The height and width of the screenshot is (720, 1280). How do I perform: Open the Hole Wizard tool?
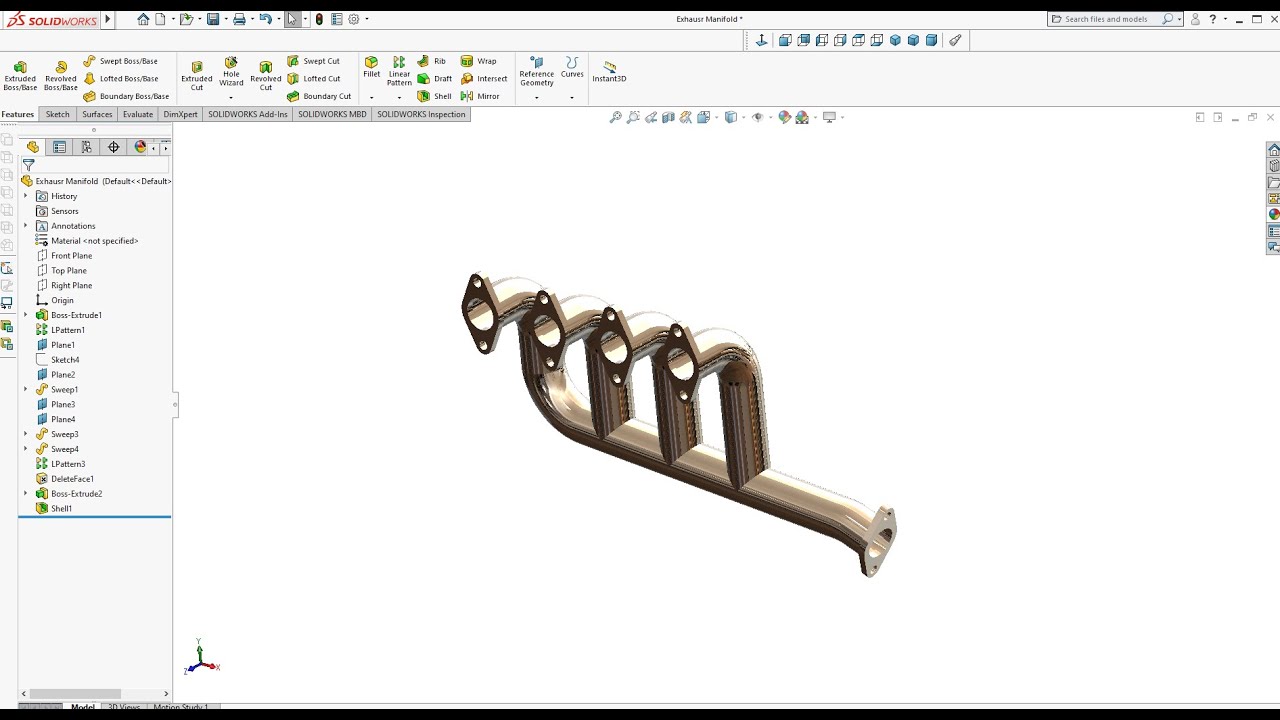coord(231,72)
